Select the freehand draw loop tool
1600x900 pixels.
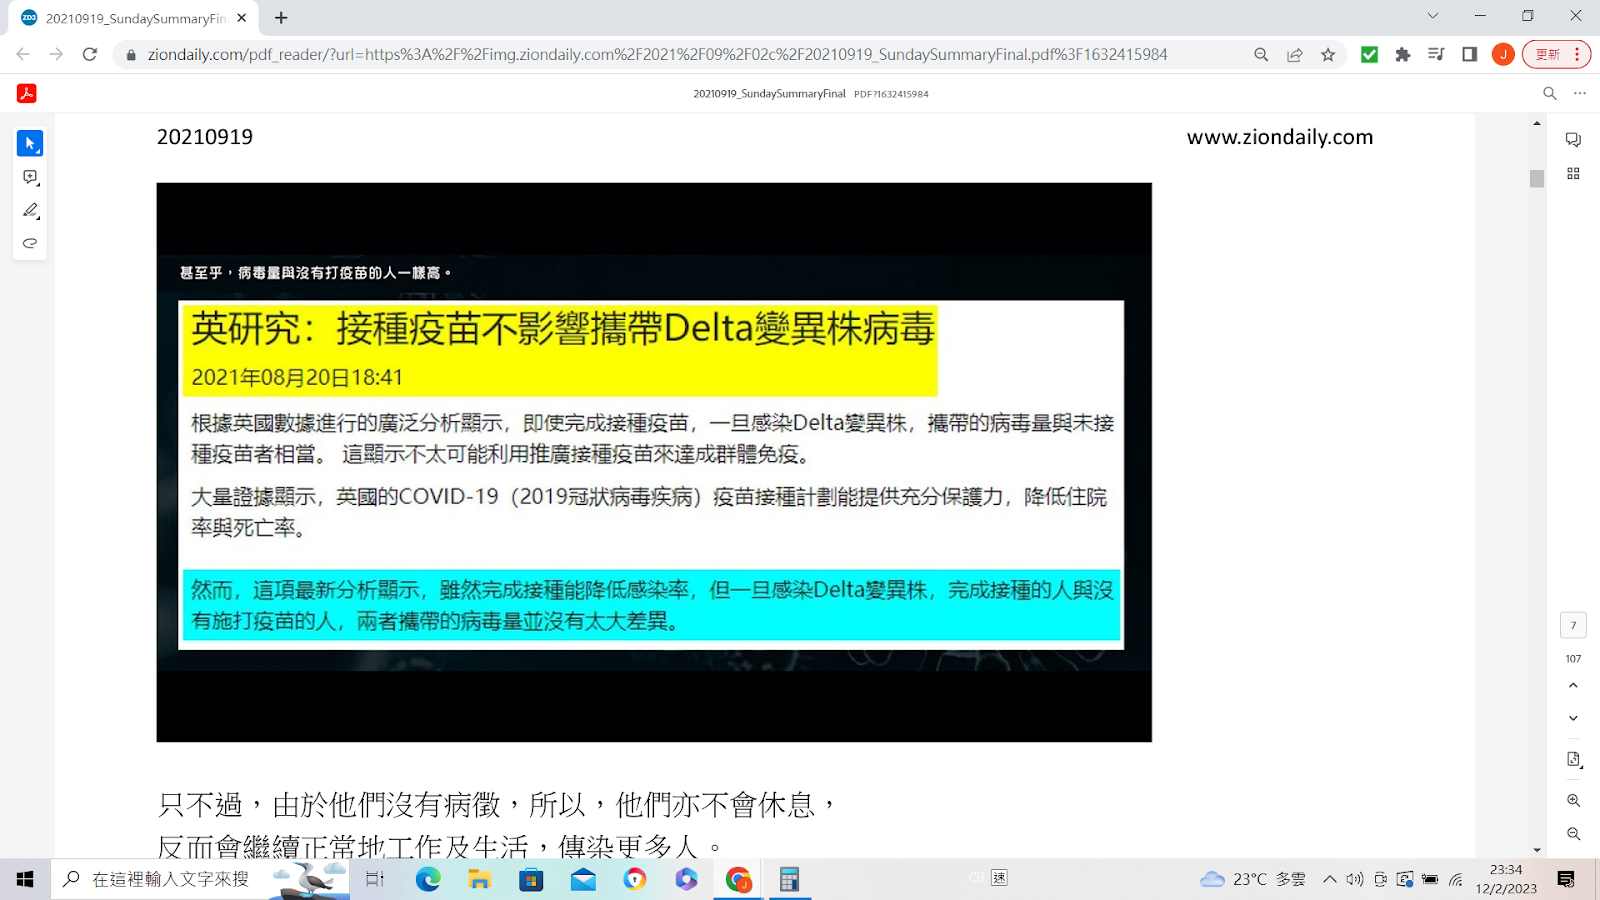click(x=30, y=243)
